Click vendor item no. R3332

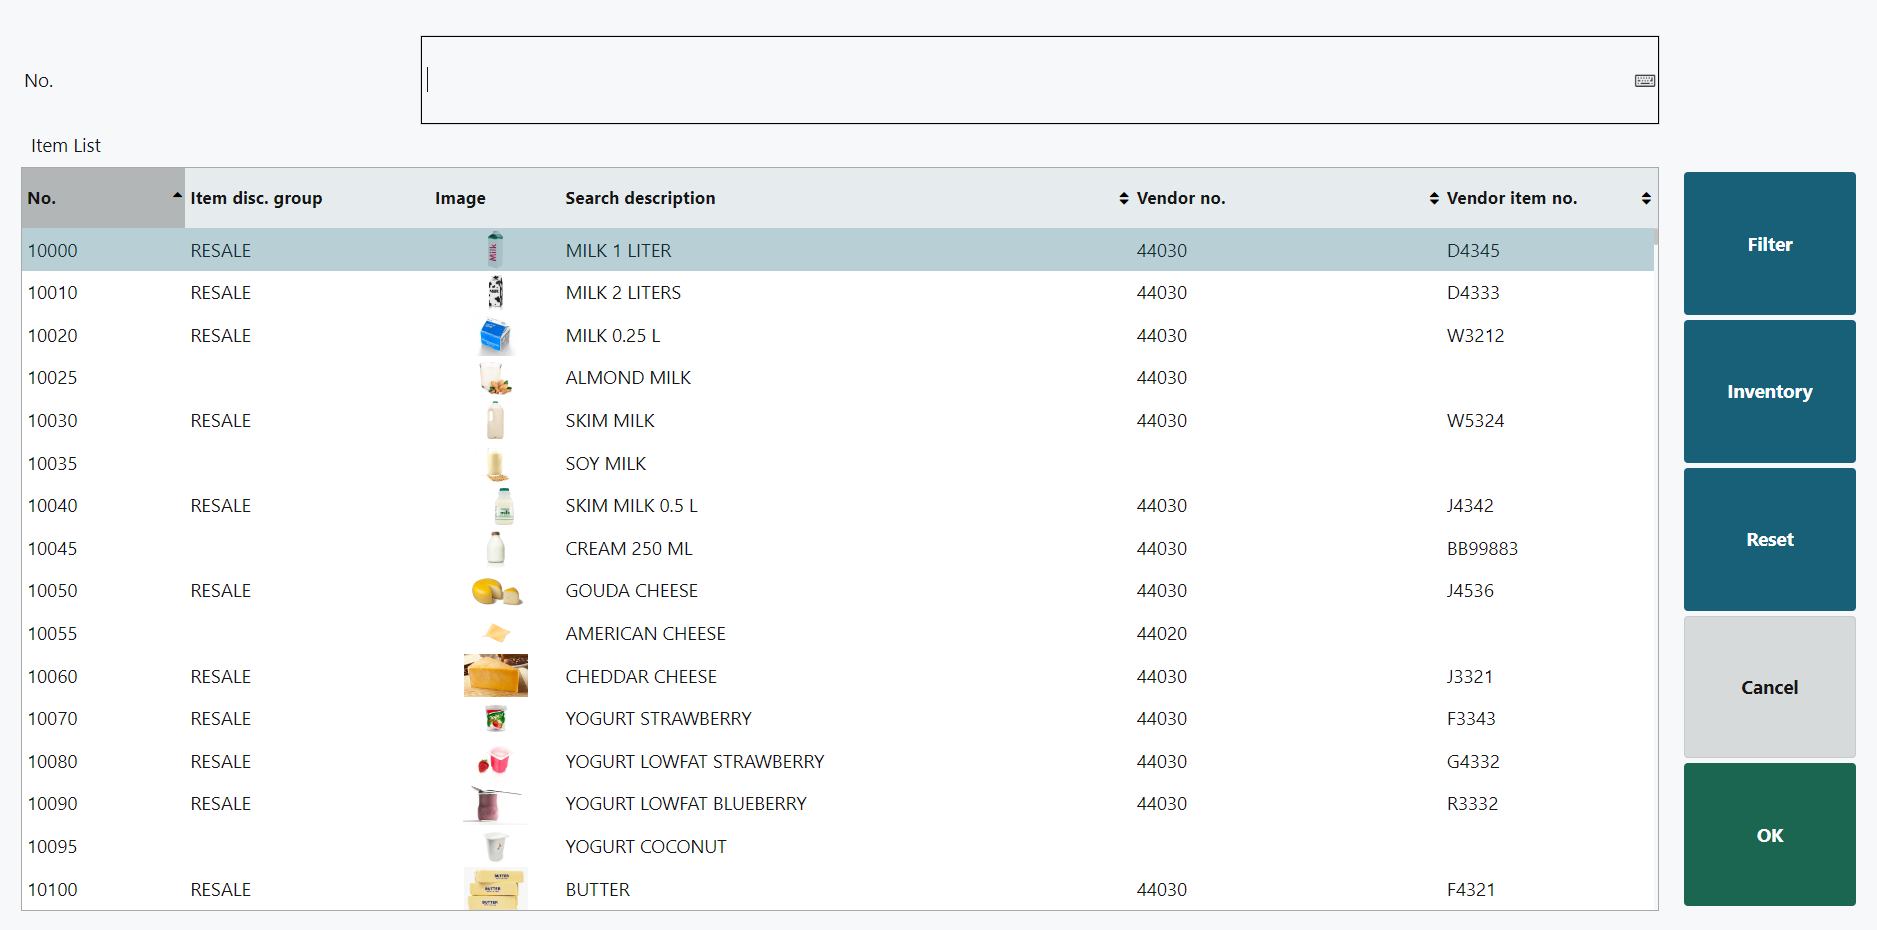(1472, 804)
